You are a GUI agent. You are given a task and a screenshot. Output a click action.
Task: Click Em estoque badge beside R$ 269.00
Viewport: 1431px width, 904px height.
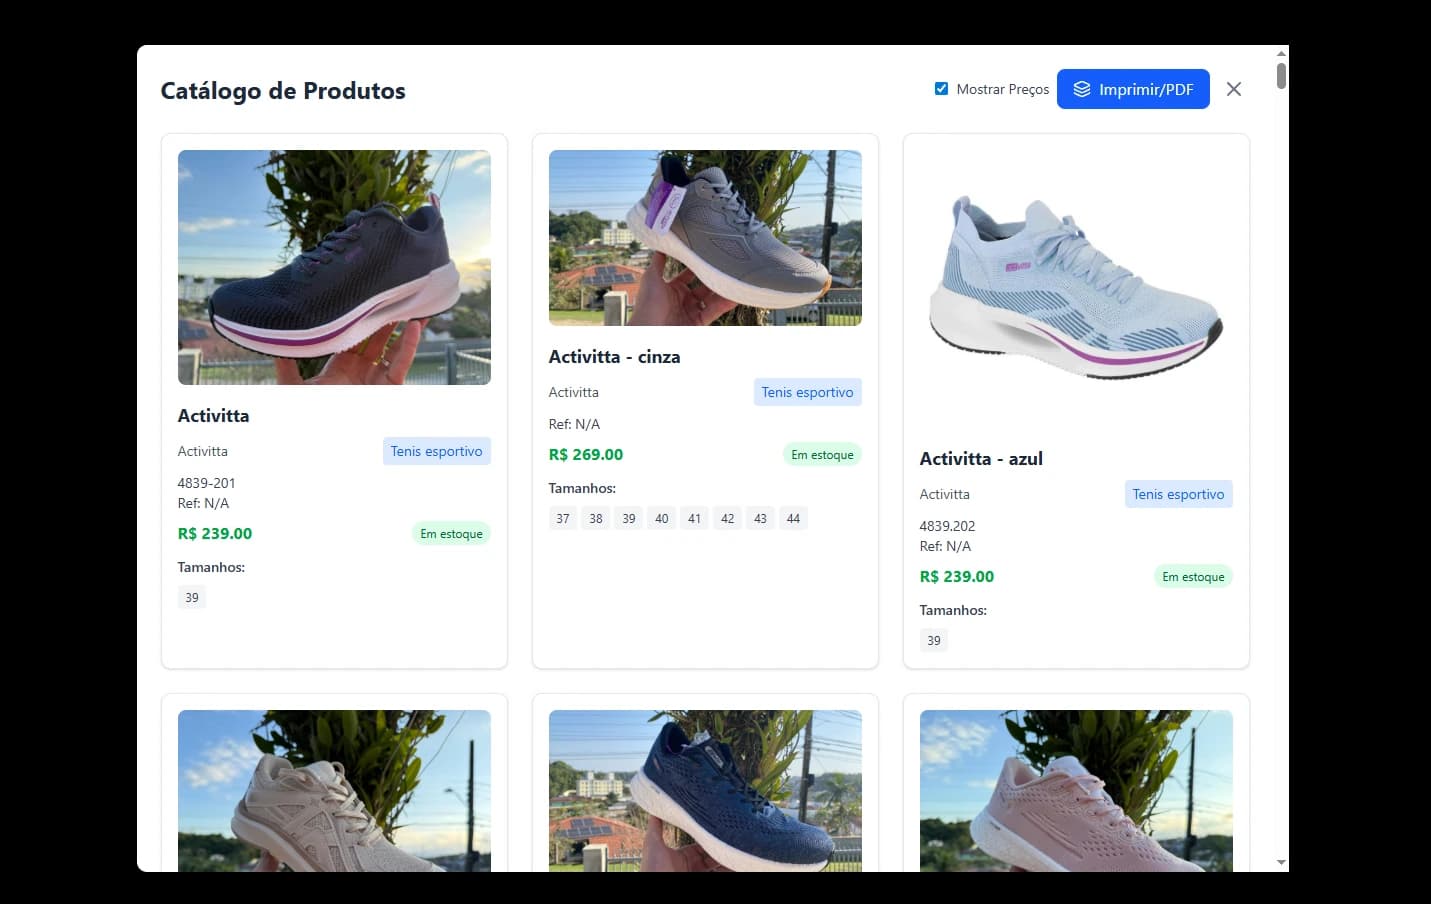click(822, 455)
